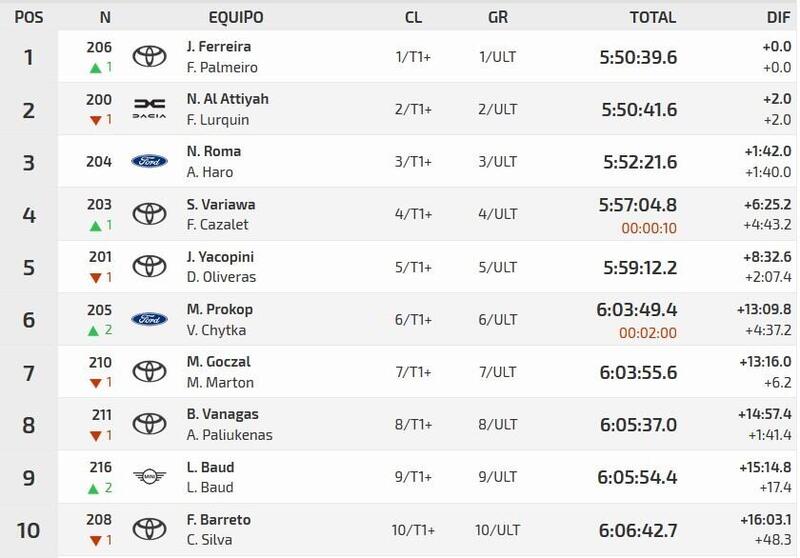
Task: Click the red down arrow under number 200
Action: click(95, 120)
